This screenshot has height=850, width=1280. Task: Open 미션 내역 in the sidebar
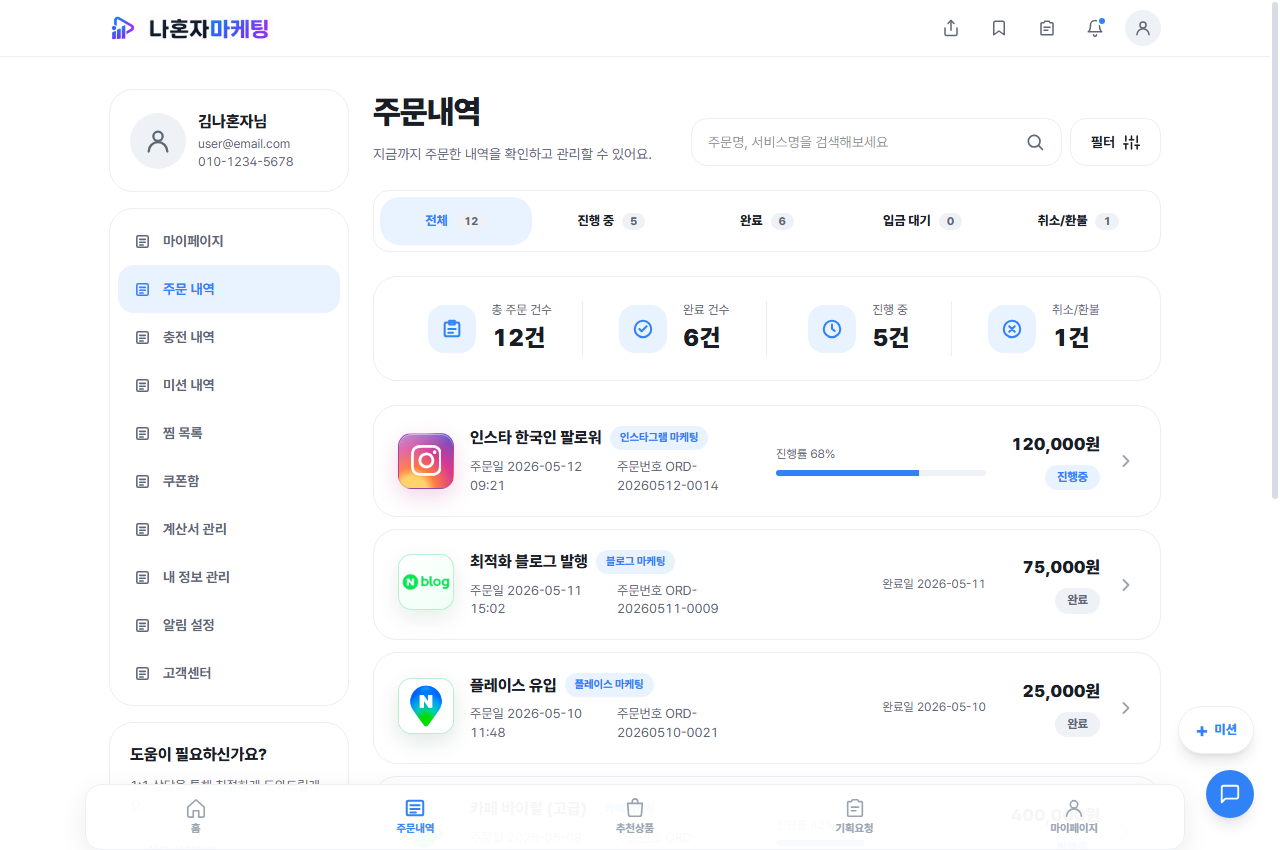[229, 385]
